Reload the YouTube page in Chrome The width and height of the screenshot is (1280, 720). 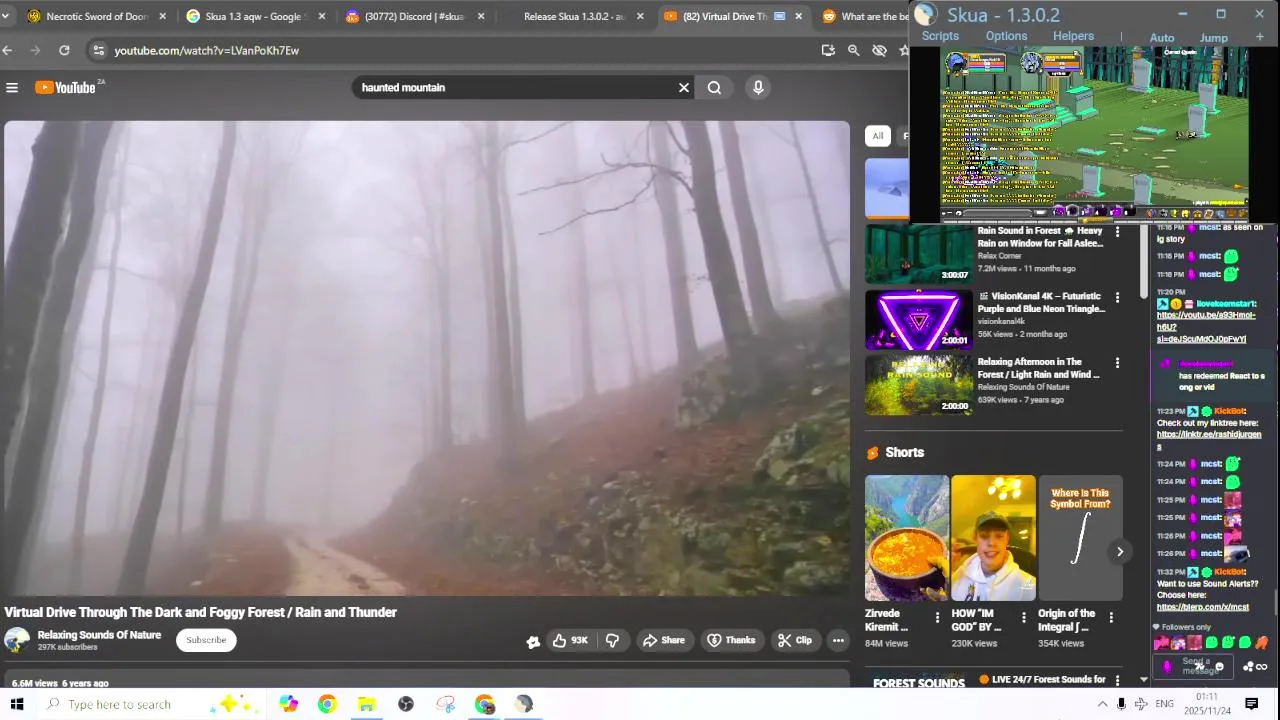click(64, 50)
